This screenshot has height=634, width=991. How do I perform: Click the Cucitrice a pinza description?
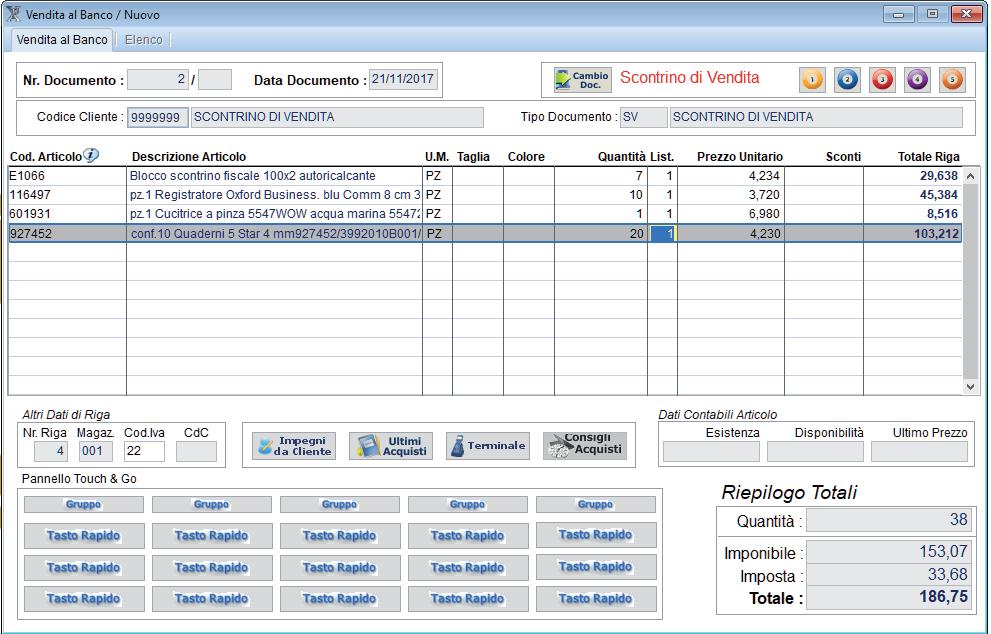(x=275, y=214)
